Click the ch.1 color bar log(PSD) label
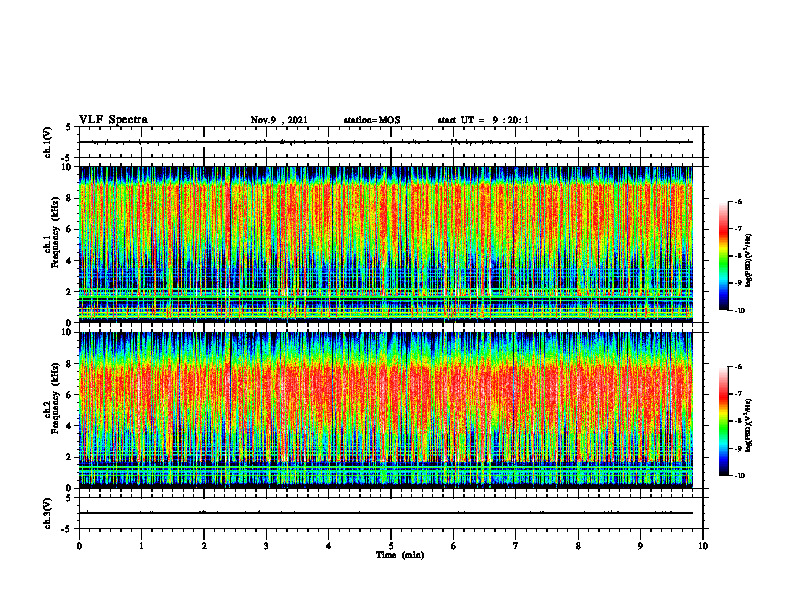The height and width of the screenshot is (612, 792). tap(749, 261)
